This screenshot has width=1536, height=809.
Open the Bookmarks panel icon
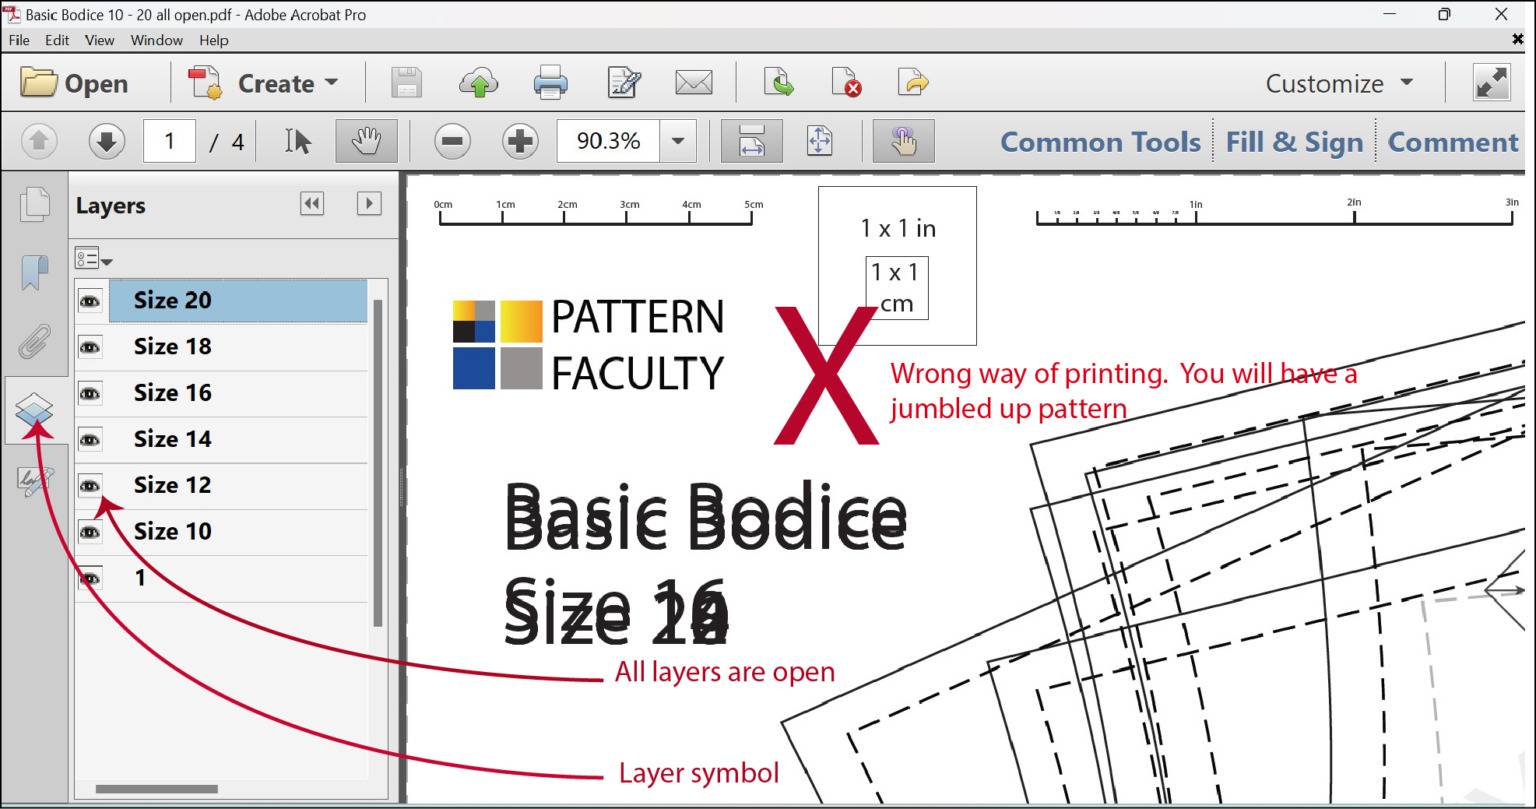tap(35, 272)
